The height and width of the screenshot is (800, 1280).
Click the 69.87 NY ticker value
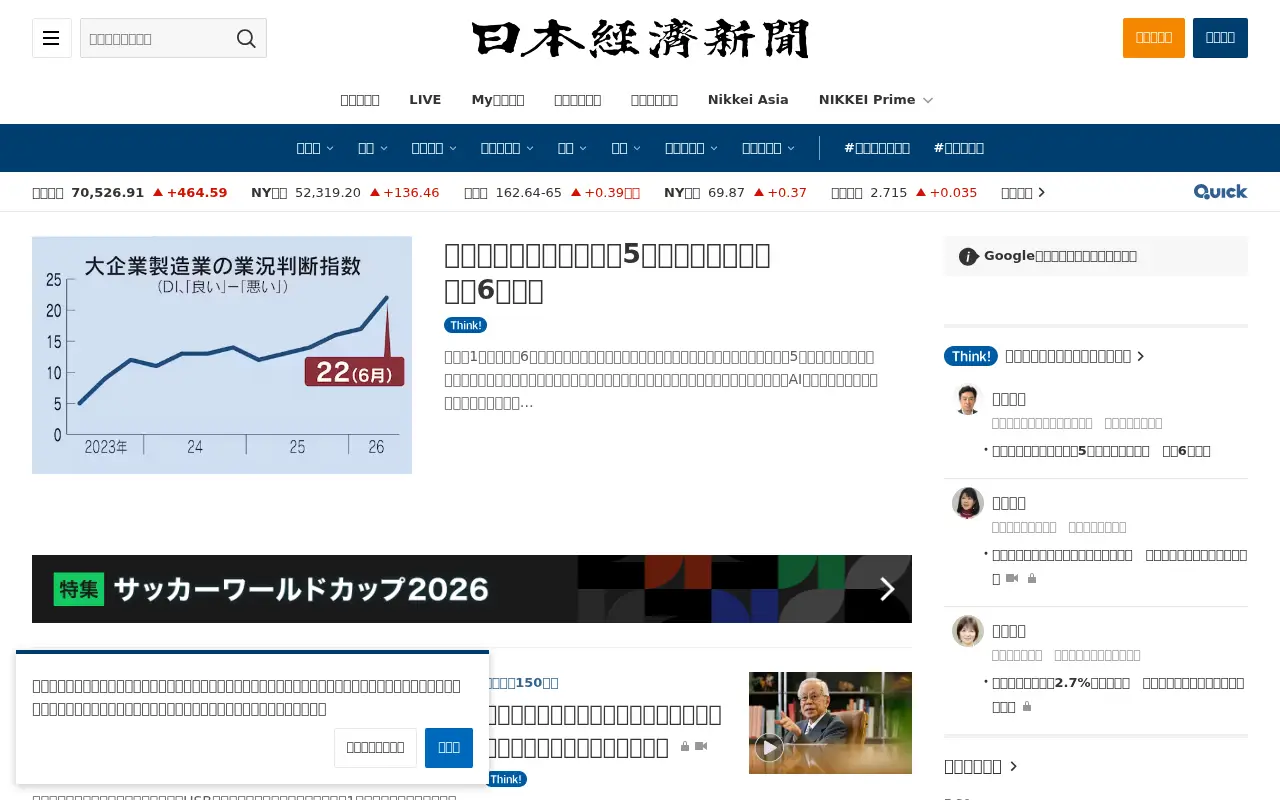click(726, 193)
